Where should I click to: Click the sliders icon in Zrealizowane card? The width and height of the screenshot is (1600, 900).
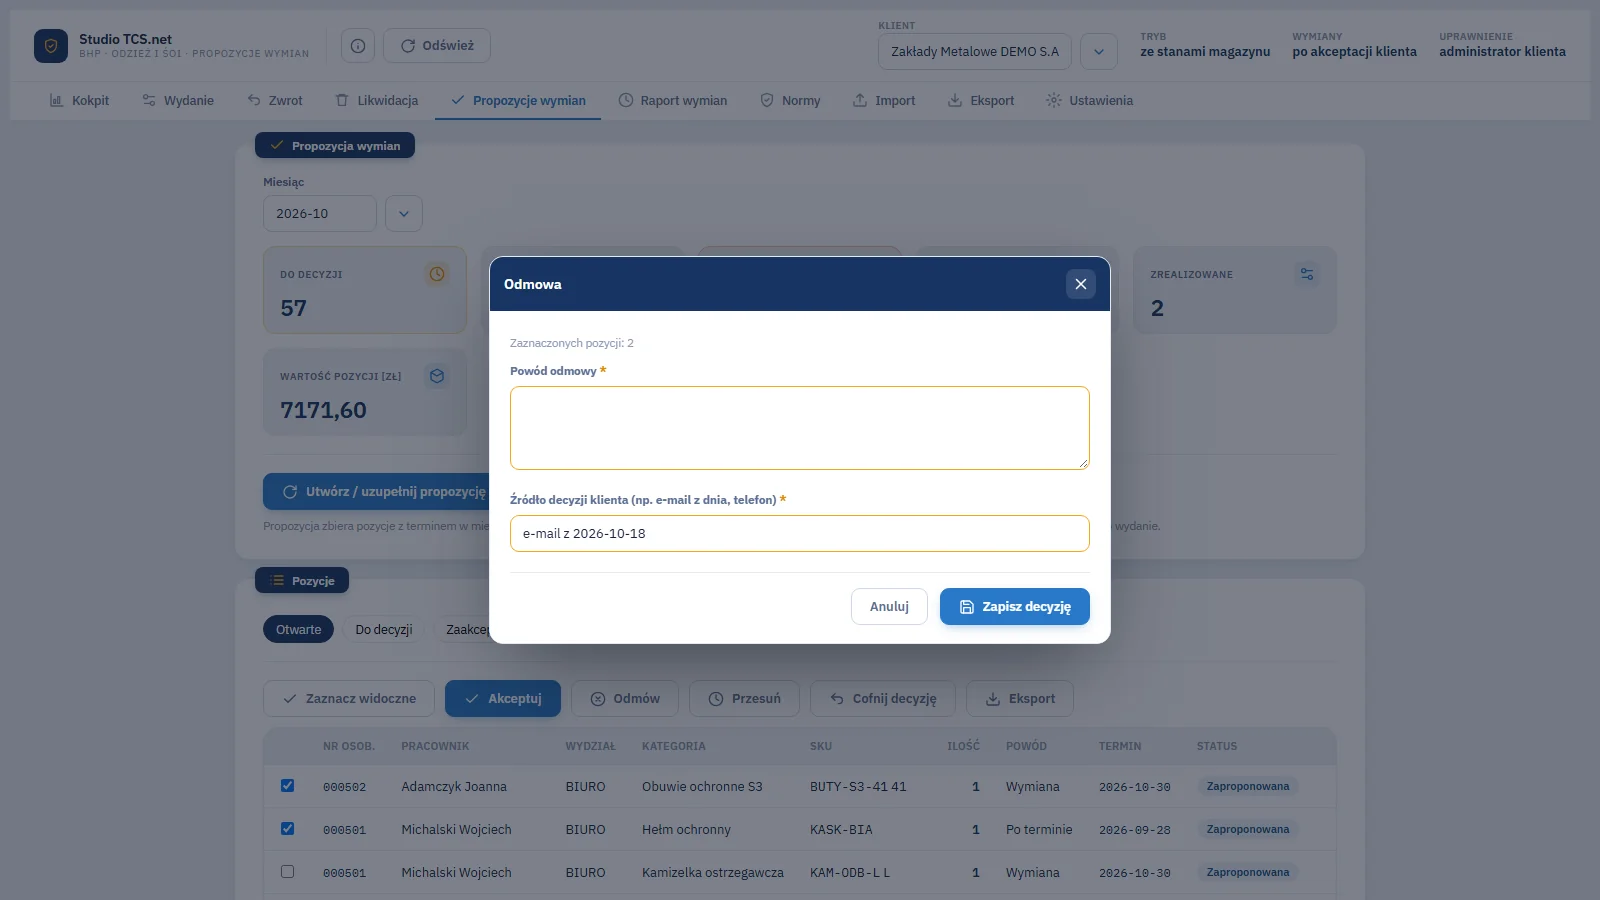[1307, 274]
